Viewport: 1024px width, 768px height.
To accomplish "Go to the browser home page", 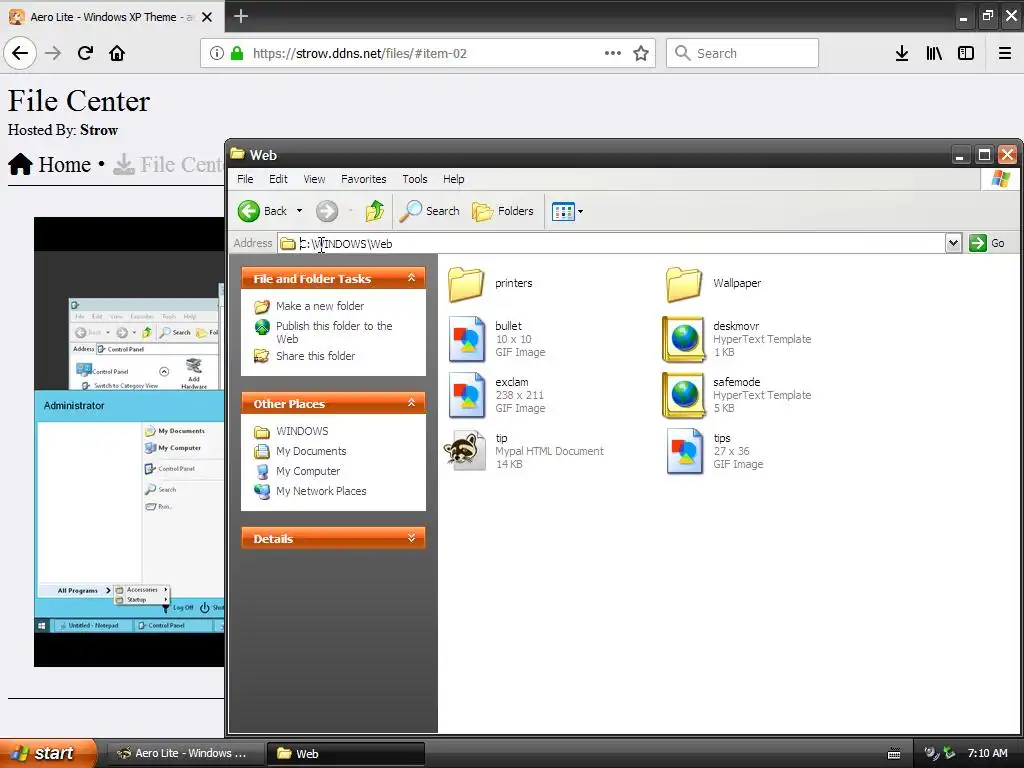I will (x=117, y=53).
